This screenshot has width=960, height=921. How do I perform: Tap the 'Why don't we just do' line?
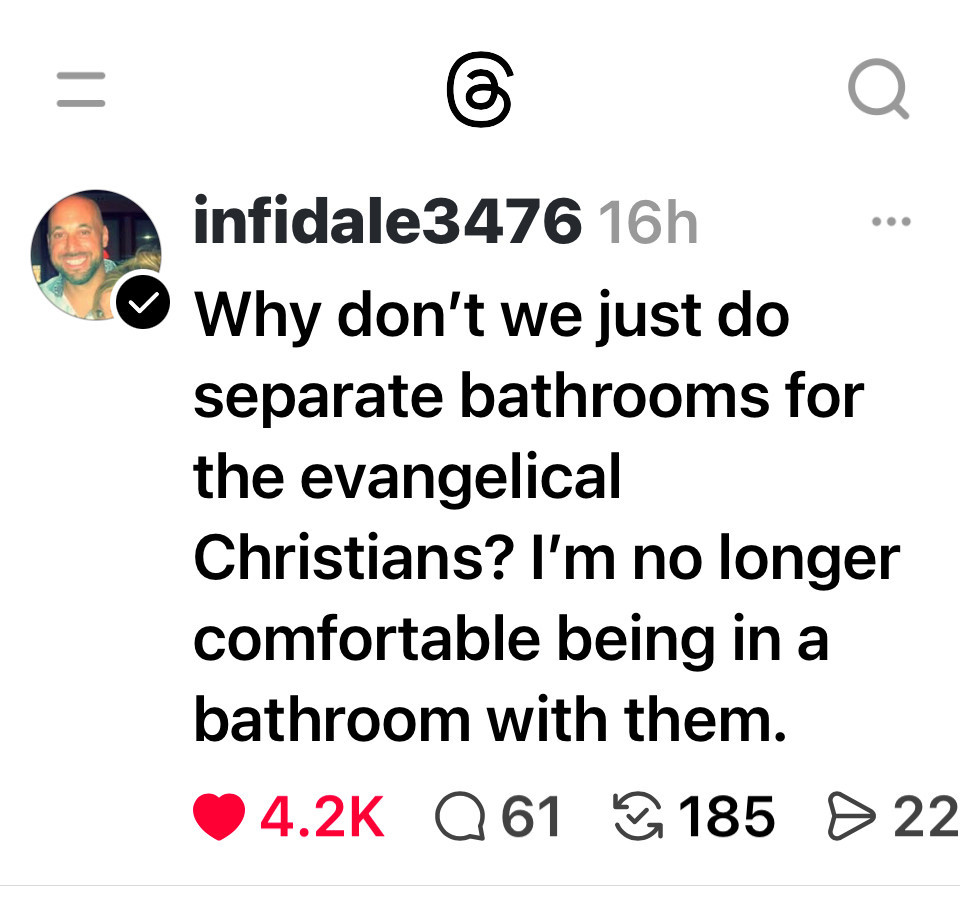coord(492,317)
